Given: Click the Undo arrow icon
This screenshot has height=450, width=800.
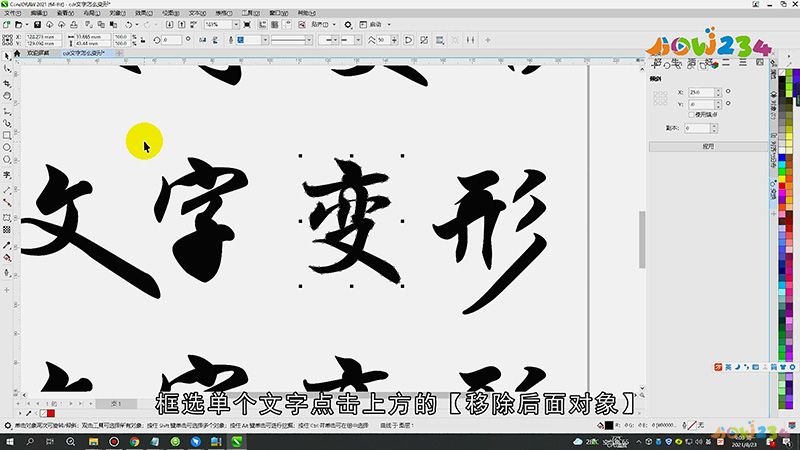Looking at the screenshot, I should click(129, 24).
